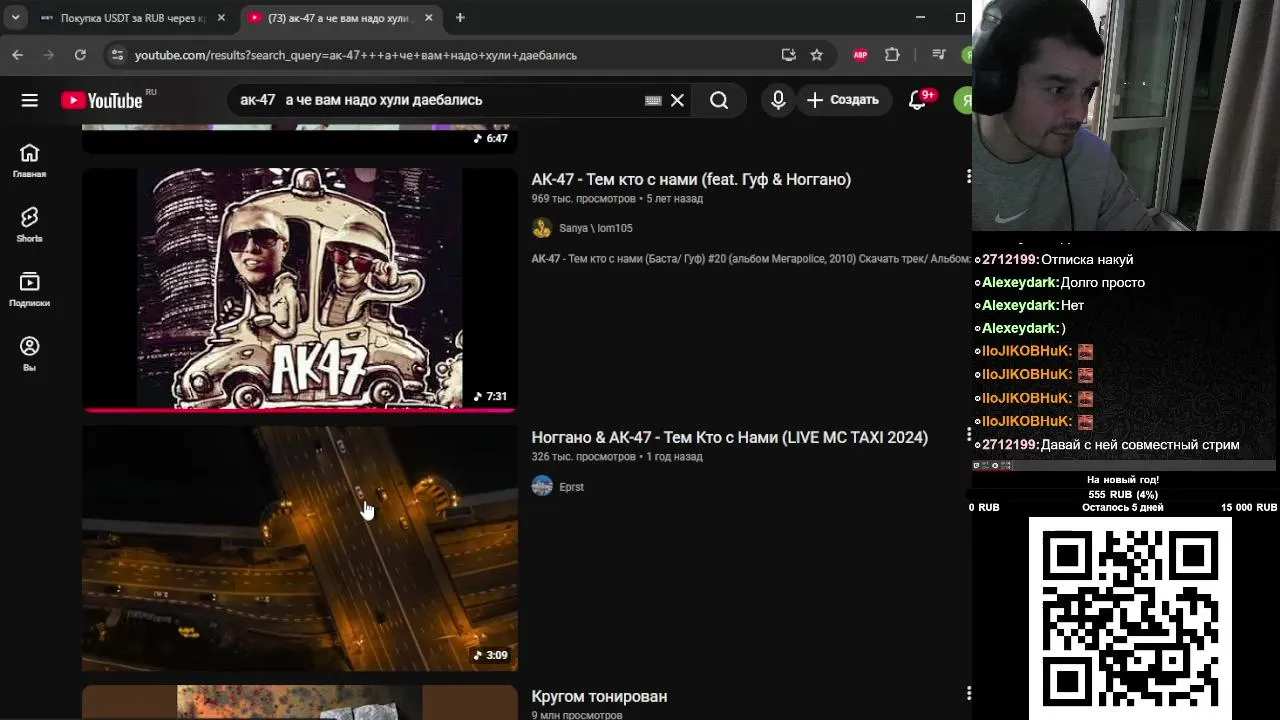The height and width of the screenshot is (720, 1280).
Task: Install app icon in address bar
Action: point(789,55)
